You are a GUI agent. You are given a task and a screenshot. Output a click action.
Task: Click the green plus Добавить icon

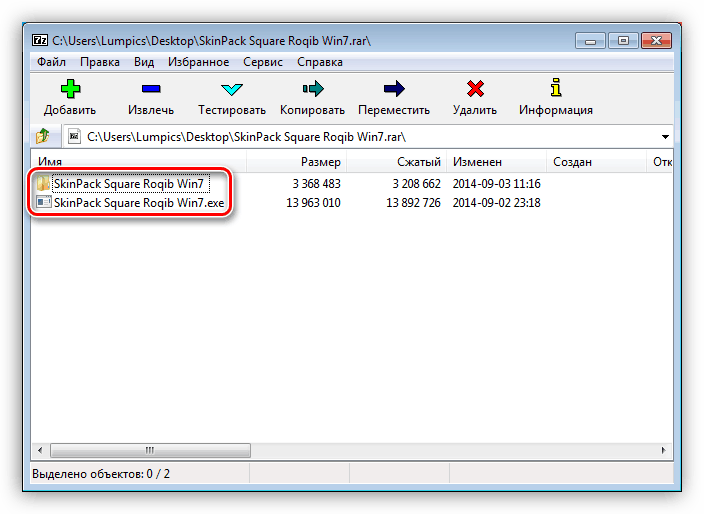(70, 89)
